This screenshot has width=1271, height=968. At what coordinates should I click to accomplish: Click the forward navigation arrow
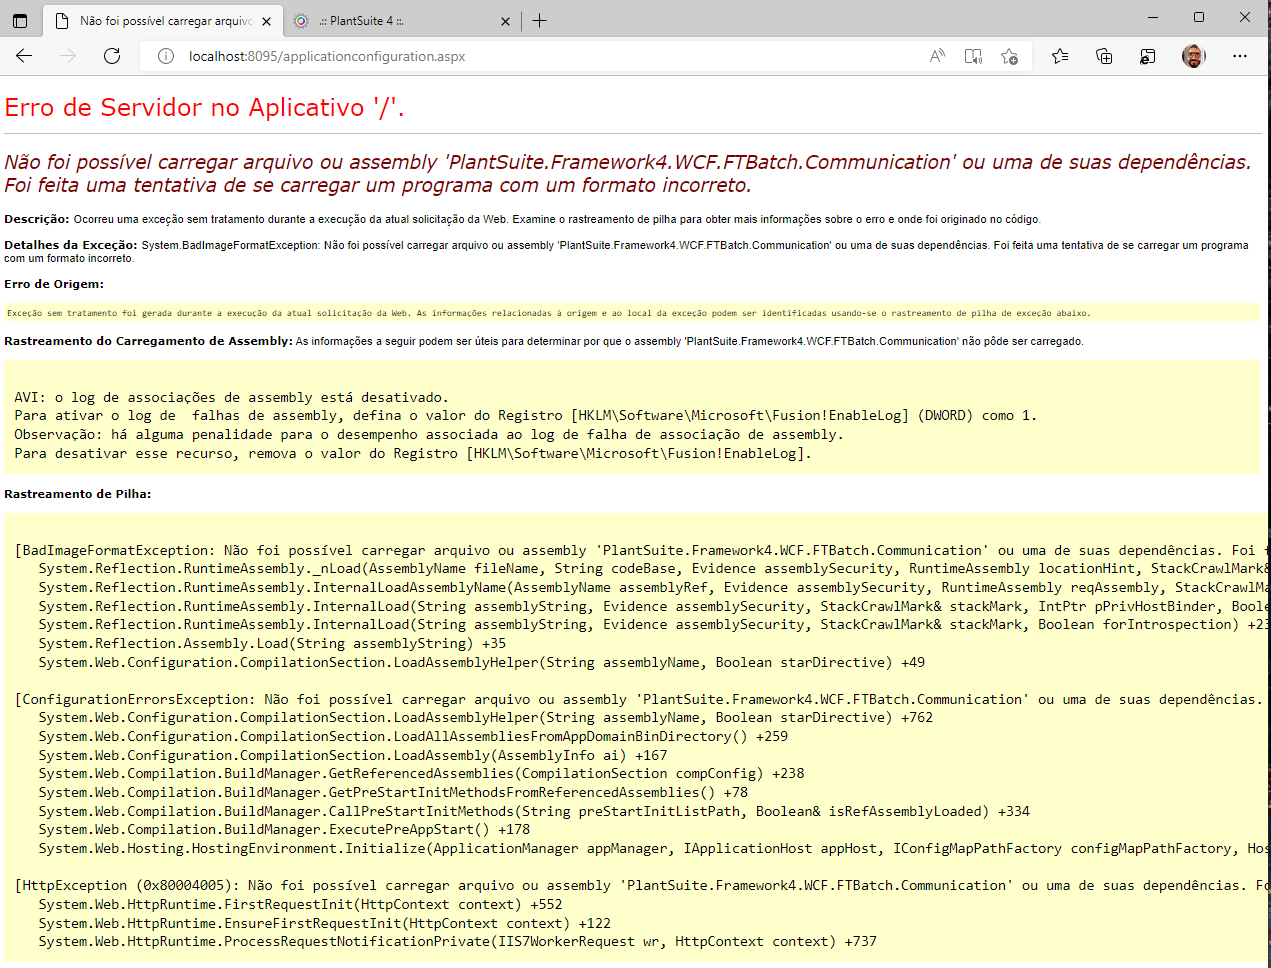(x=68, y=56)
